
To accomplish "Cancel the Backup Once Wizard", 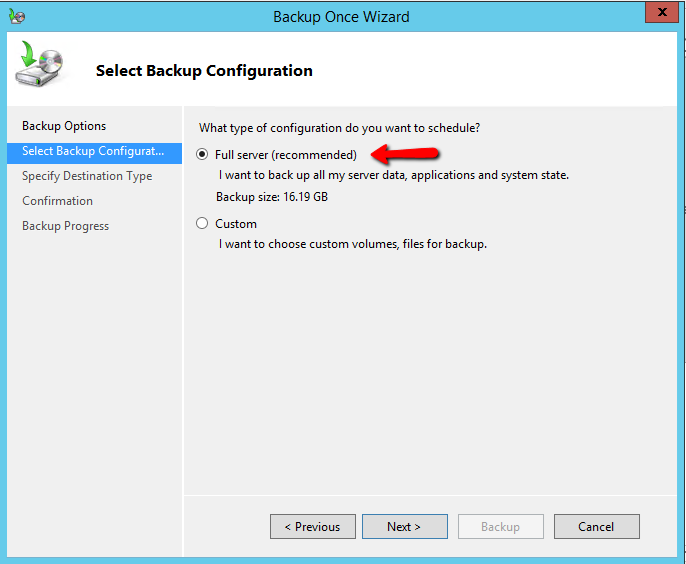I will point(597,526).
